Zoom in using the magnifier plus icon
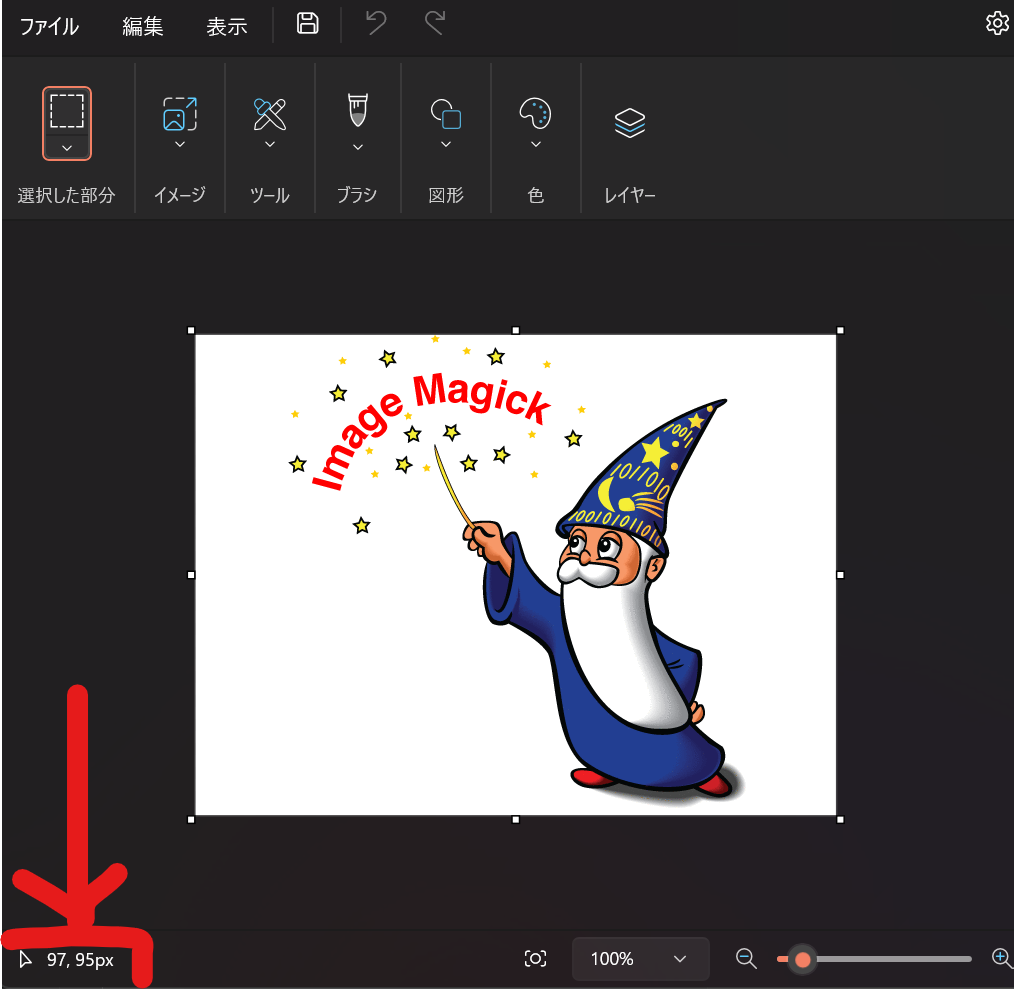This screenshot has width=1014, height=989. pos(1002,958)
